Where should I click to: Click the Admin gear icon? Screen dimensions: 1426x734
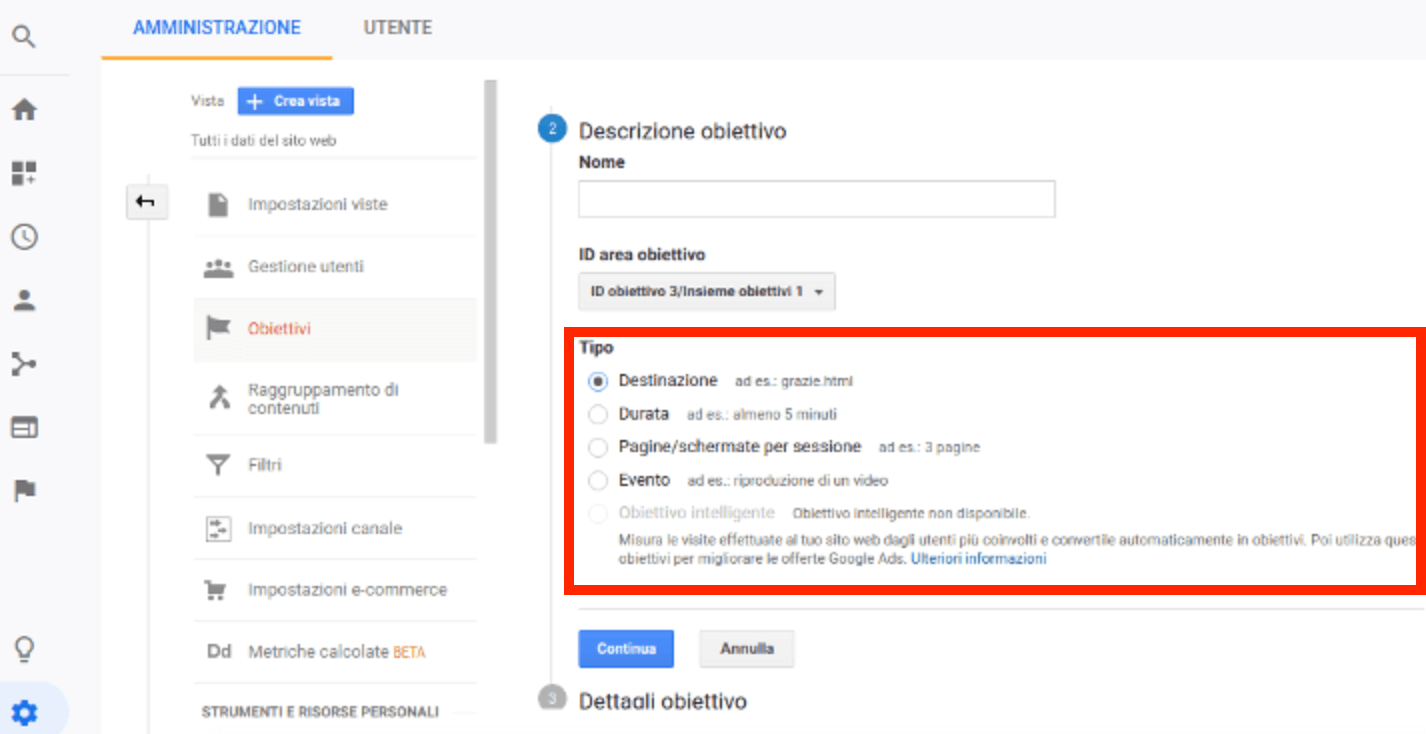[24, 713]
